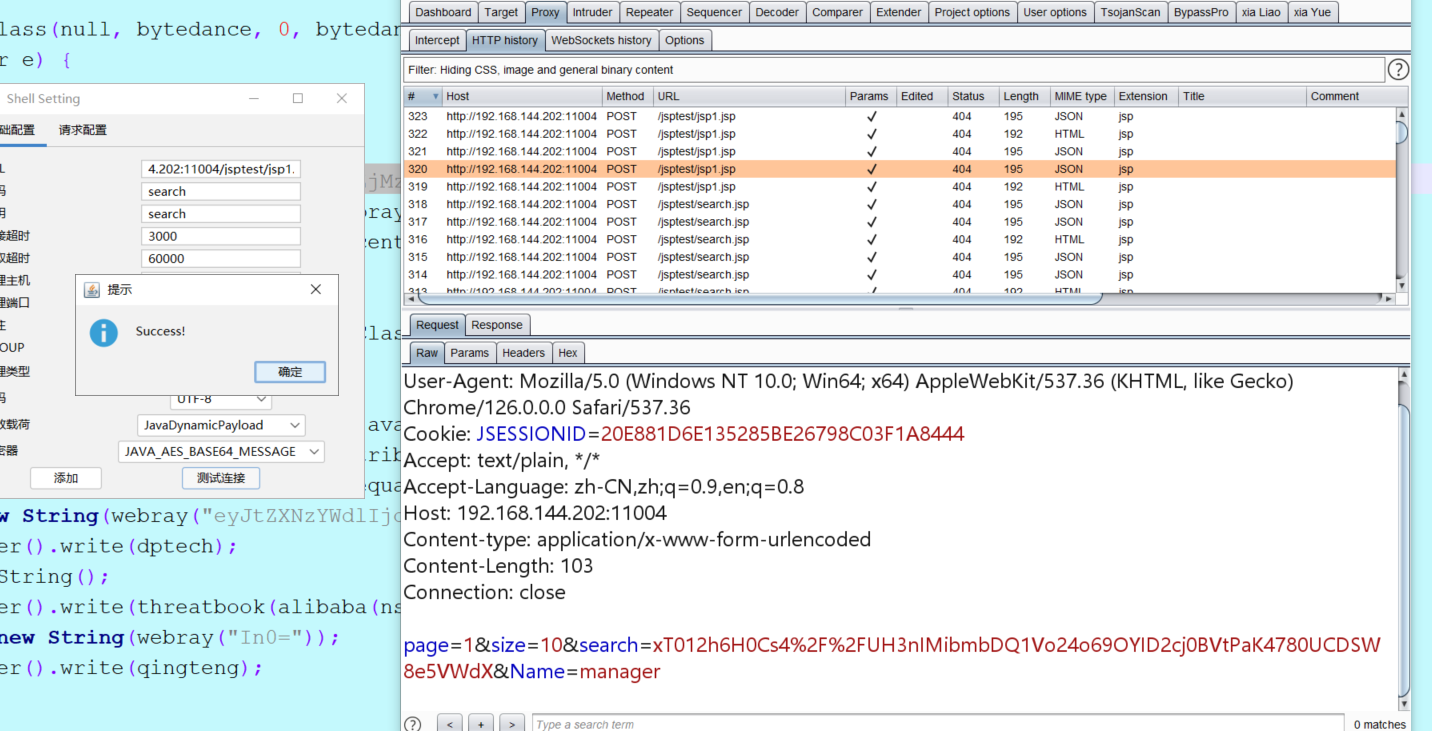Open the Comparer tab
Screen dimensions: 1432x731
[x=837, y=12]
